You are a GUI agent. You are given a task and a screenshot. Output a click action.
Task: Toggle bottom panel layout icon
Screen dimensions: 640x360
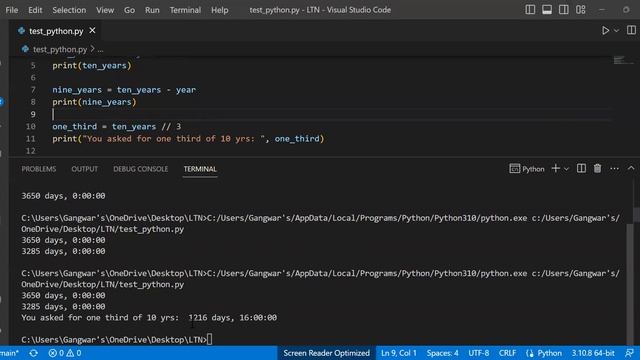(547, 9)
